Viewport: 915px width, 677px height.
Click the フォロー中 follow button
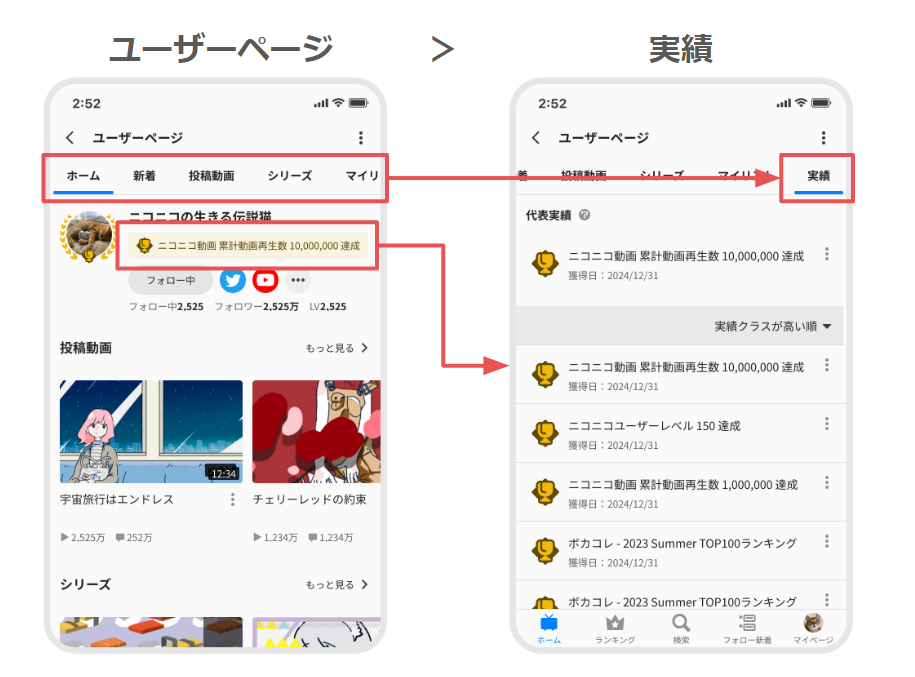pyautogui.click(x=170, y=281)
